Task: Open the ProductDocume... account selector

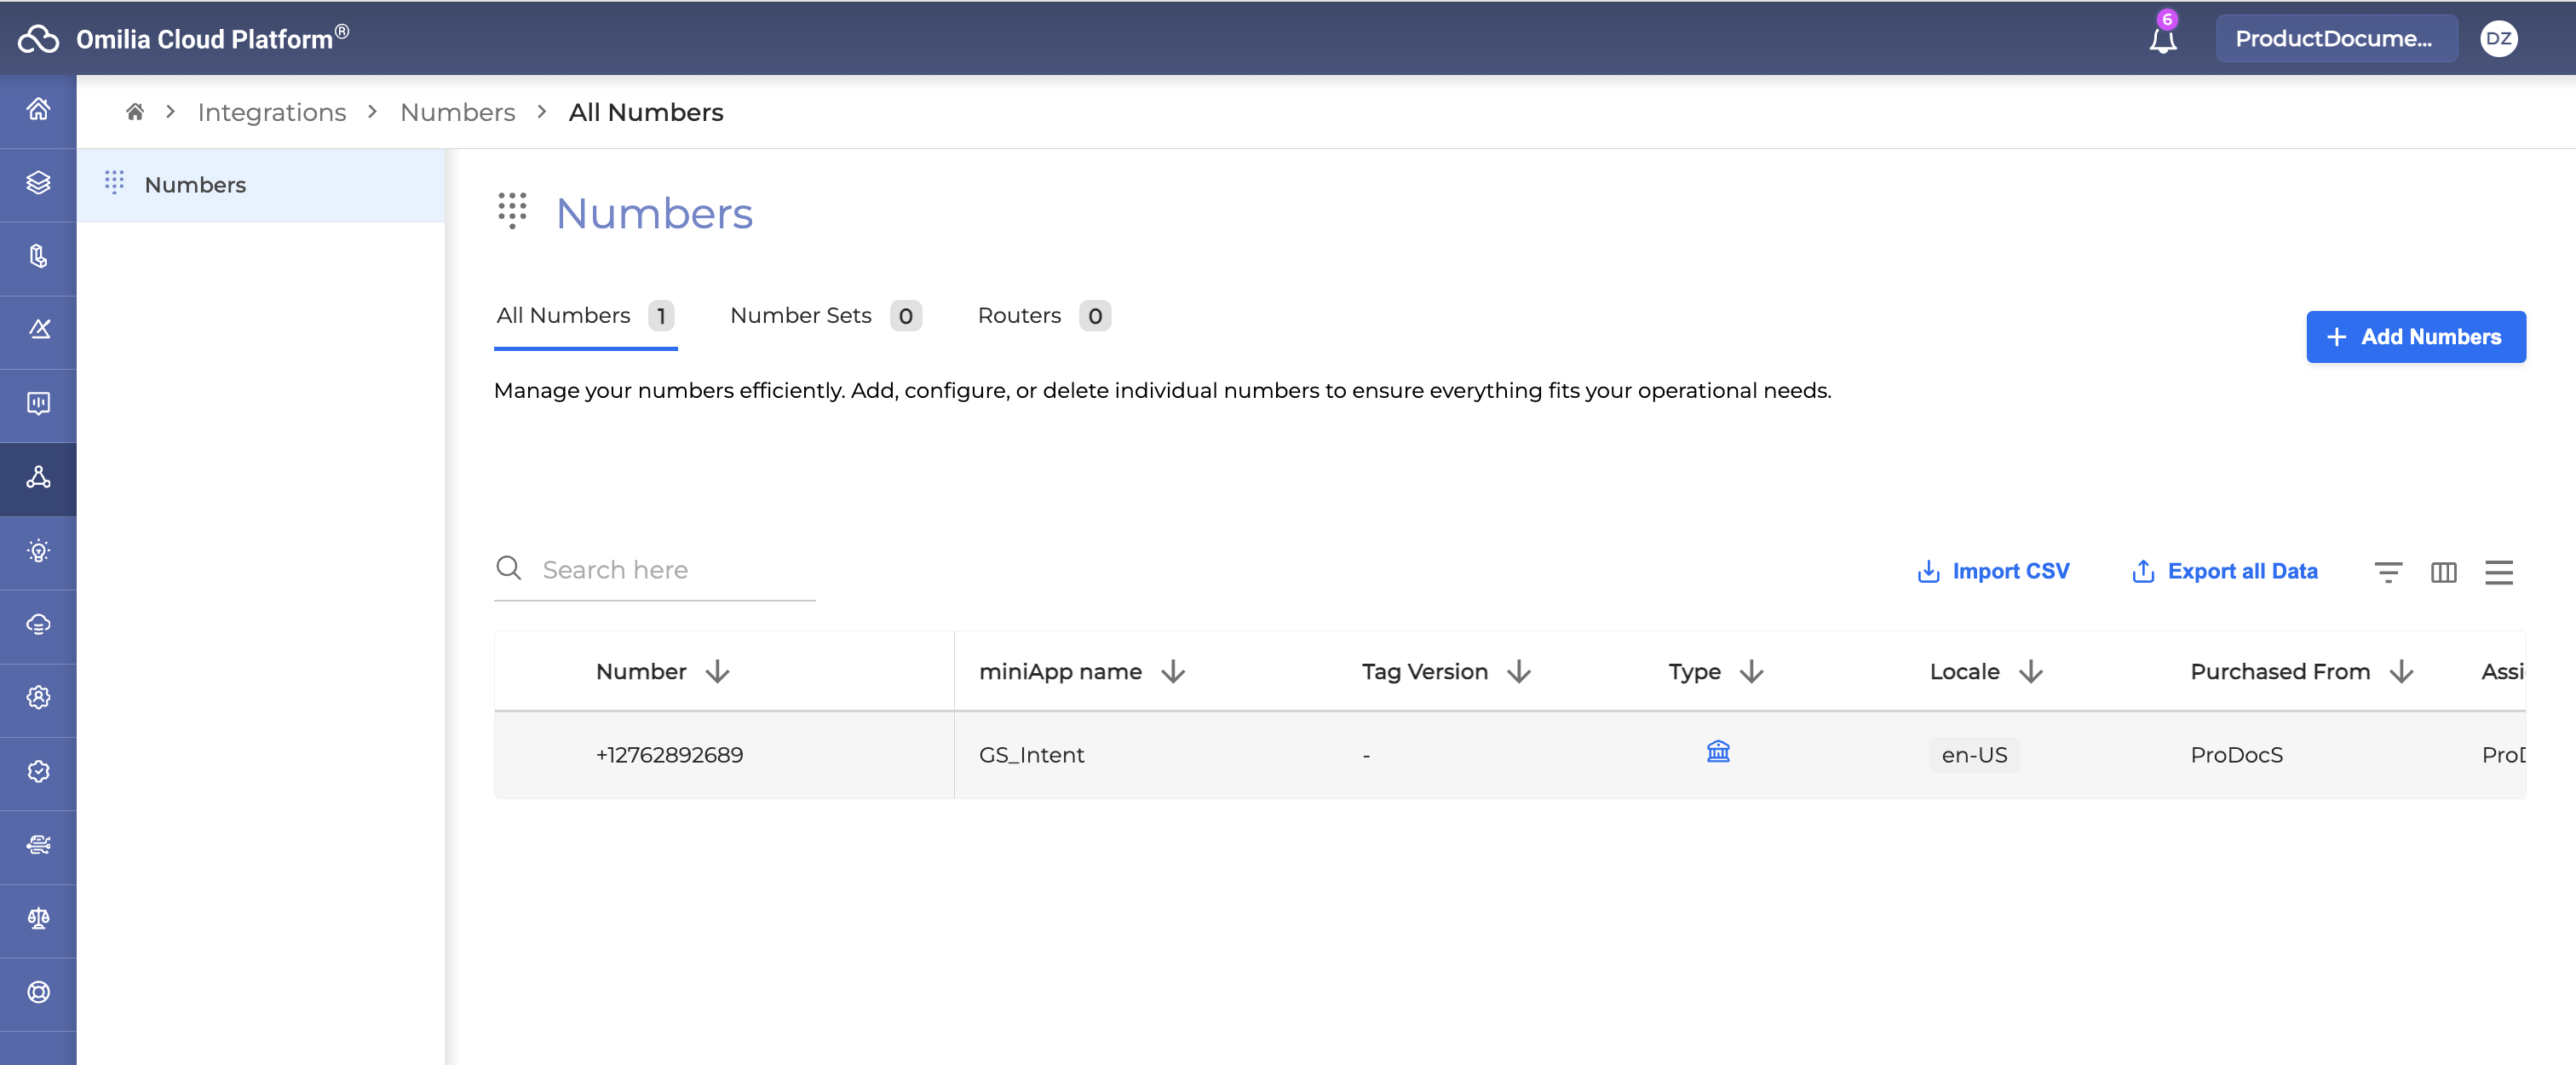Action: pyautogui.click(x=2335, y=39)
